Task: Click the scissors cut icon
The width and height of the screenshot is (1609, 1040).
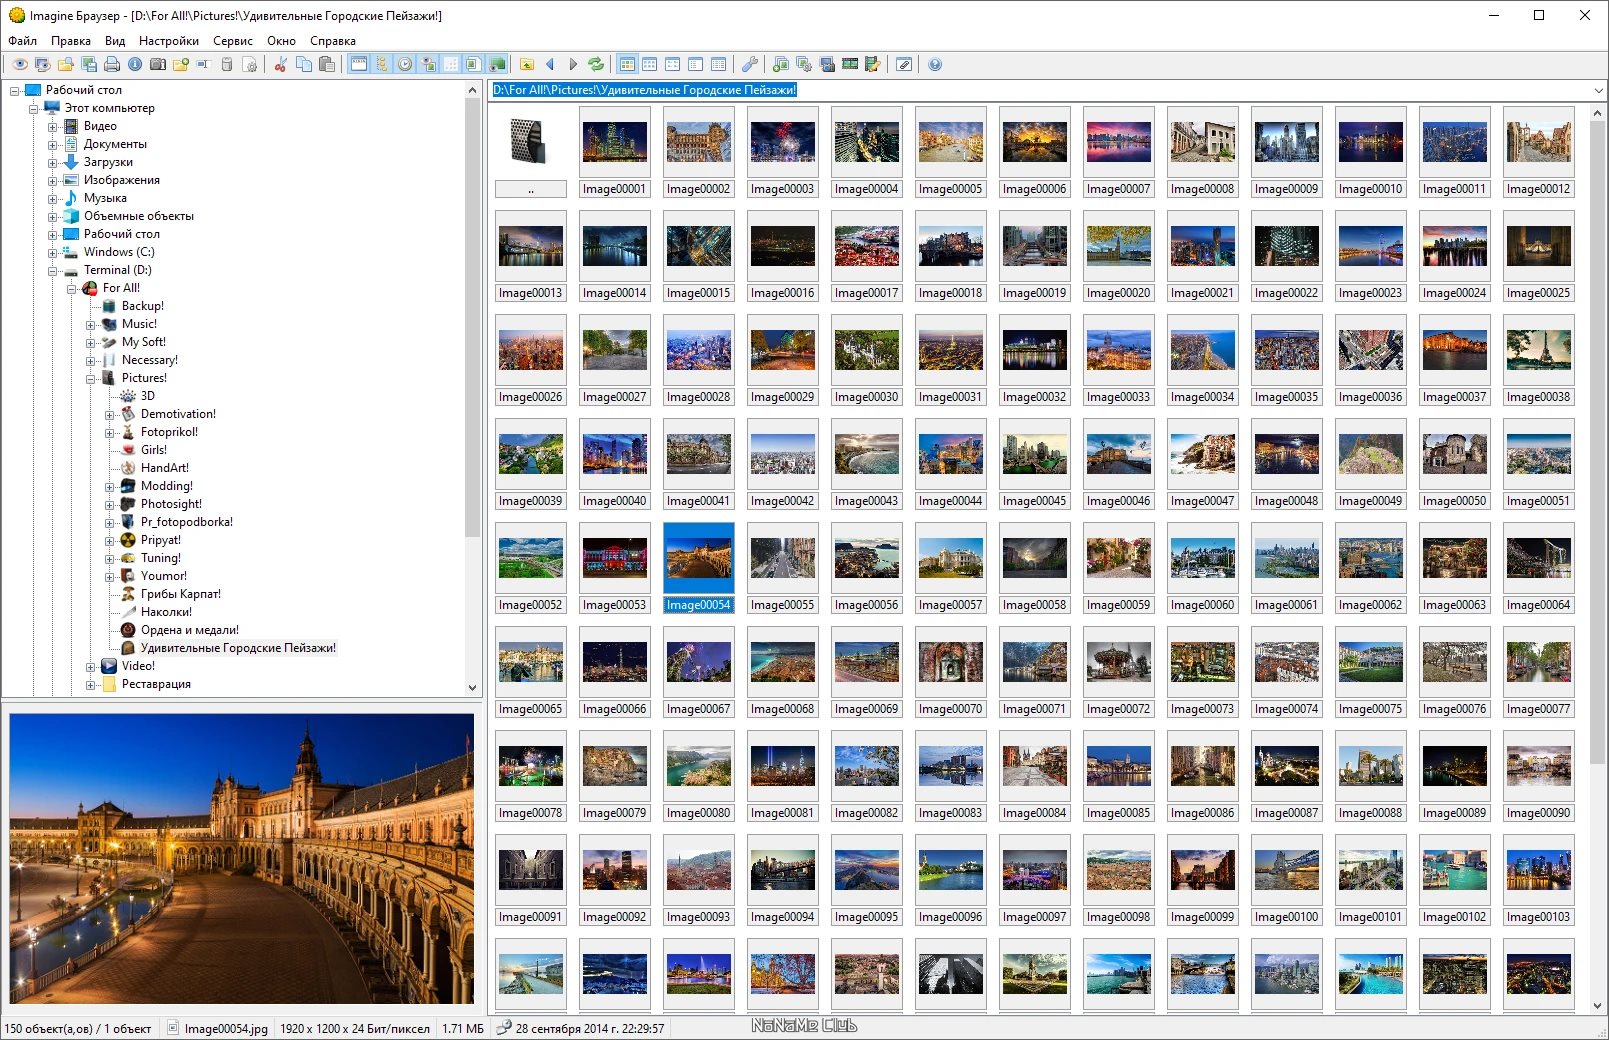Action: pos(280,64)
